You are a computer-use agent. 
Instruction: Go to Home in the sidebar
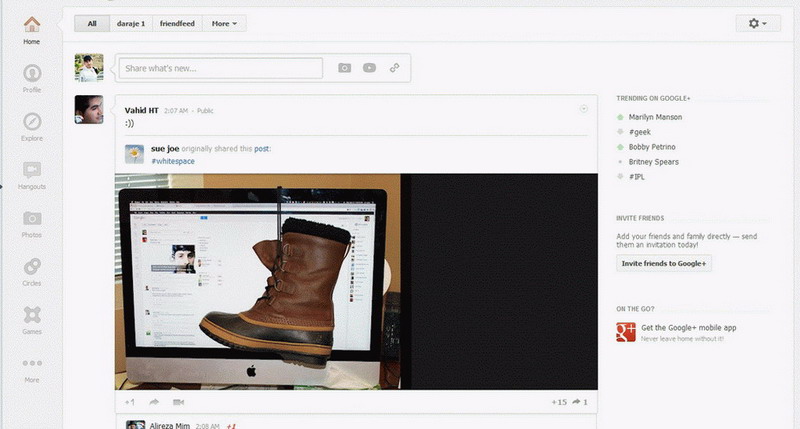(32, 31)
